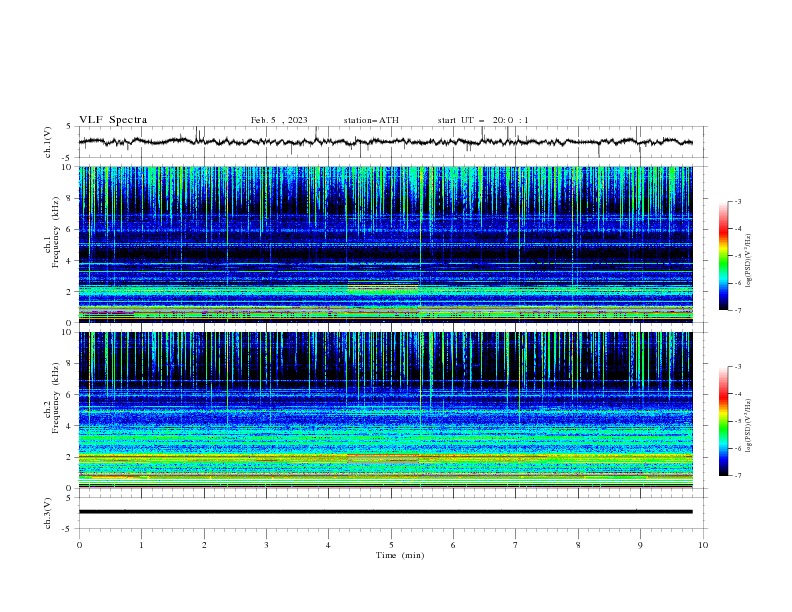Click the "7" tick on the time axis

(x=516, y=545)
